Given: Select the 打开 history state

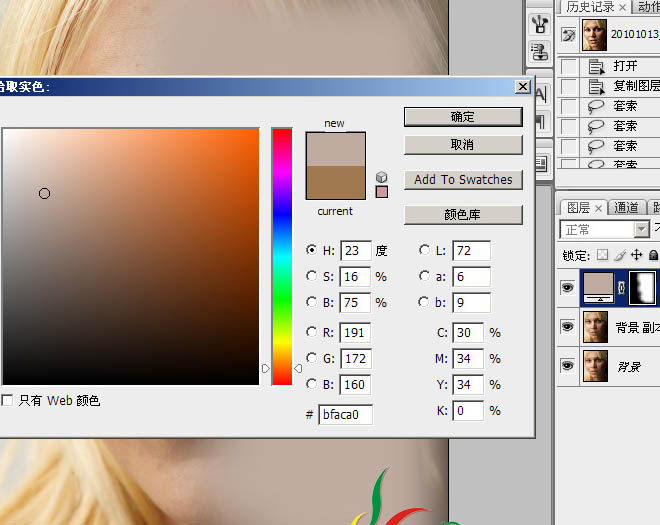Looking at the screenshot, I should coord(625,66).
